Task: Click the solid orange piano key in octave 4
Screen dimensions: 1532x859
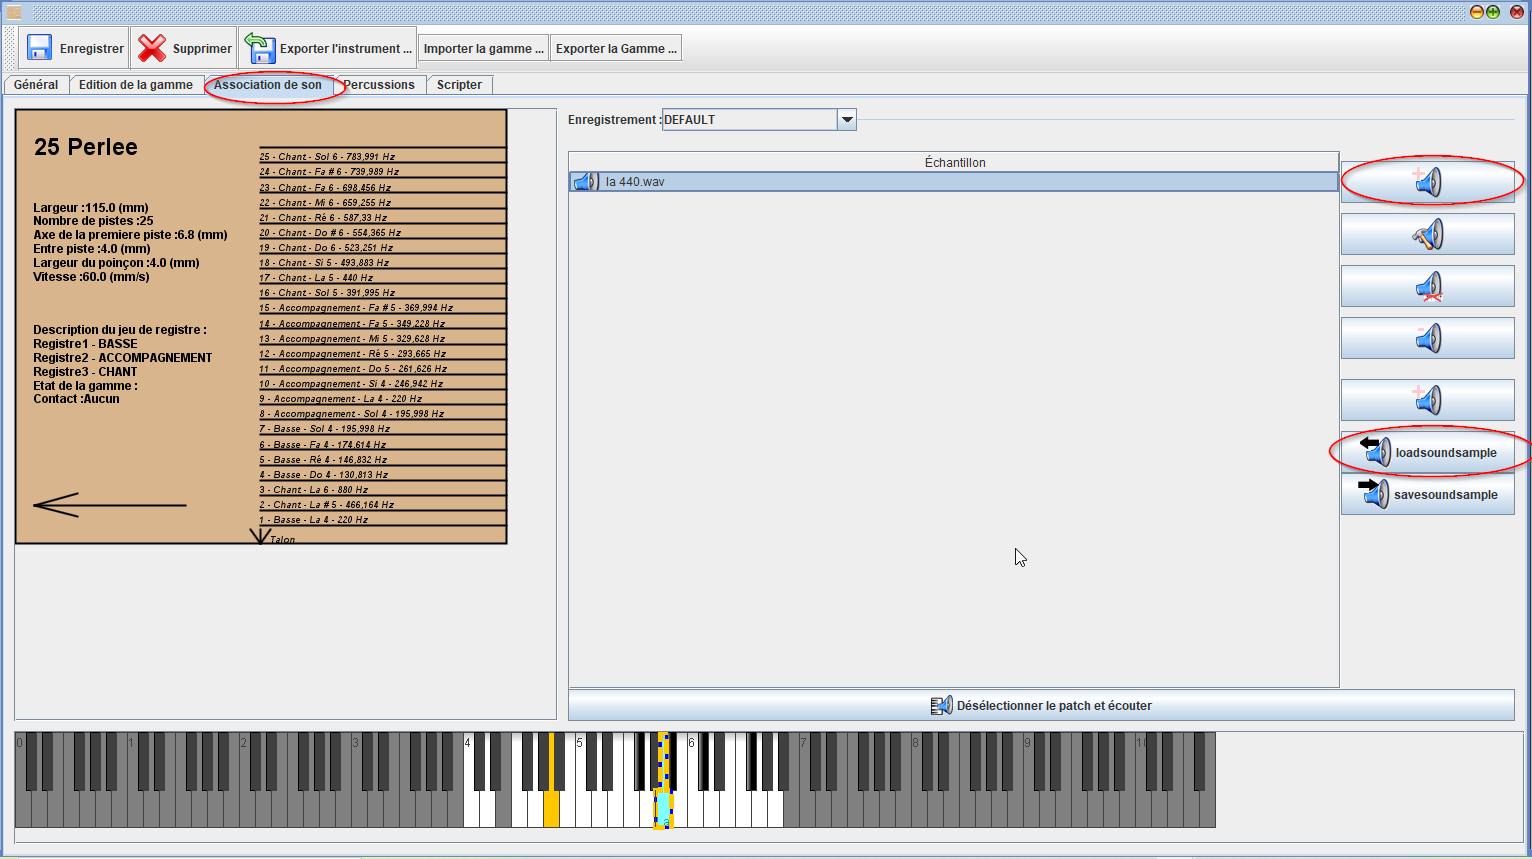Action: (551, 808)
